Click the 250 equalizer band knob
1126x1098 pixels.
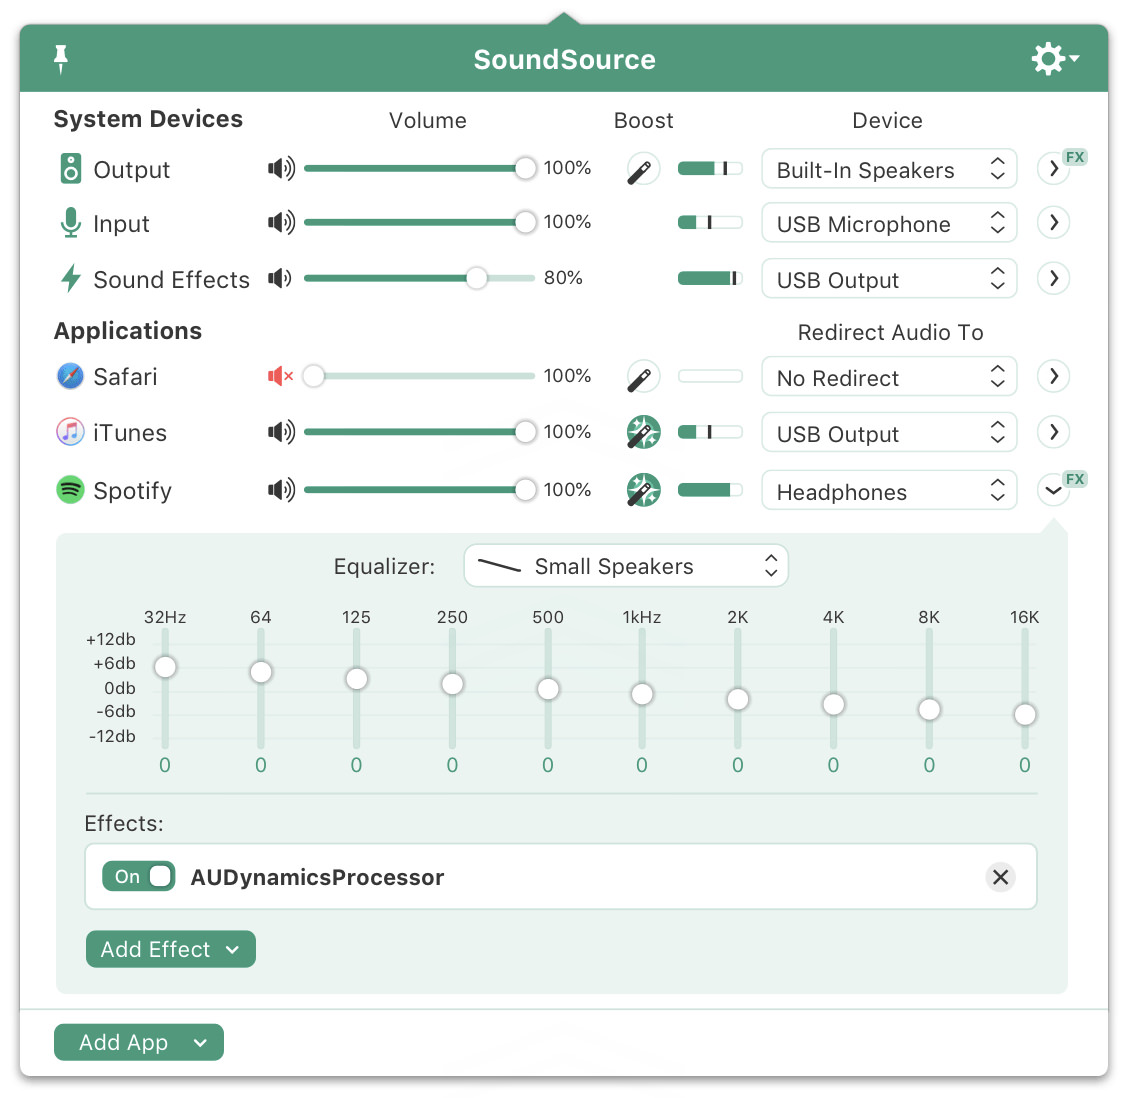tap(452, 684)
